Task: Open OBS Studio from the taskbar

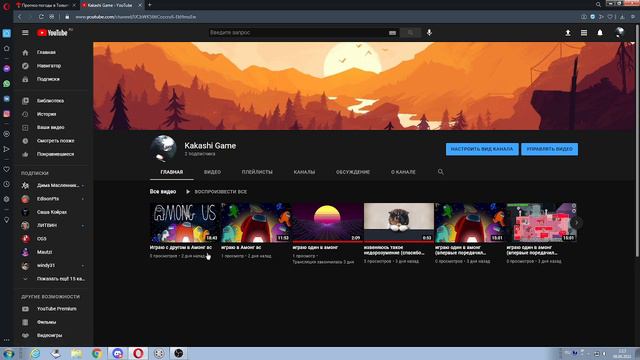Action: [179, 353]
